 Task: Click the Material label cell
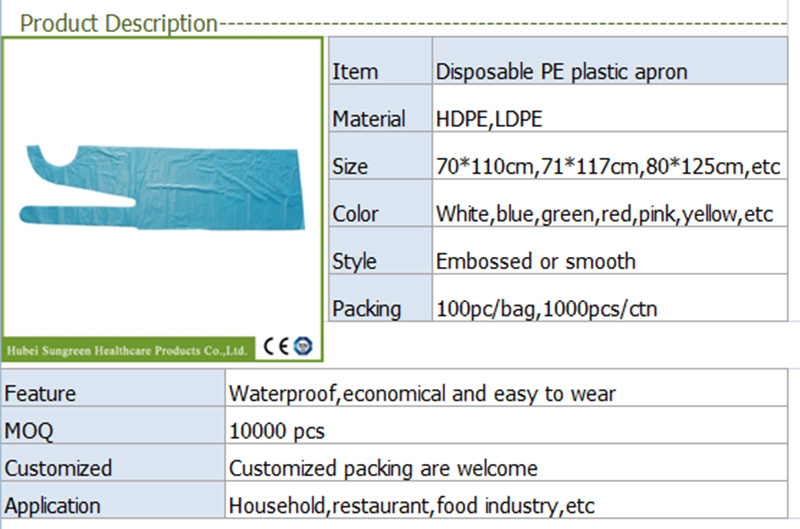tap(381, 108)
